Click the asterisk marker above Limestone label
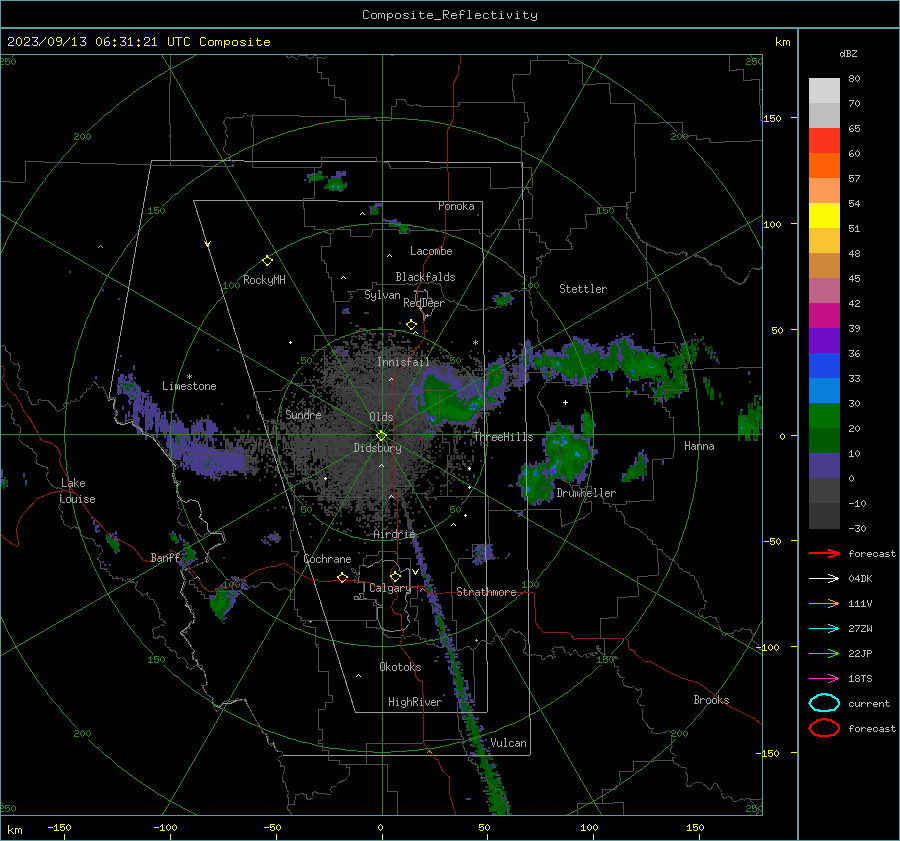 pos(189,377)
